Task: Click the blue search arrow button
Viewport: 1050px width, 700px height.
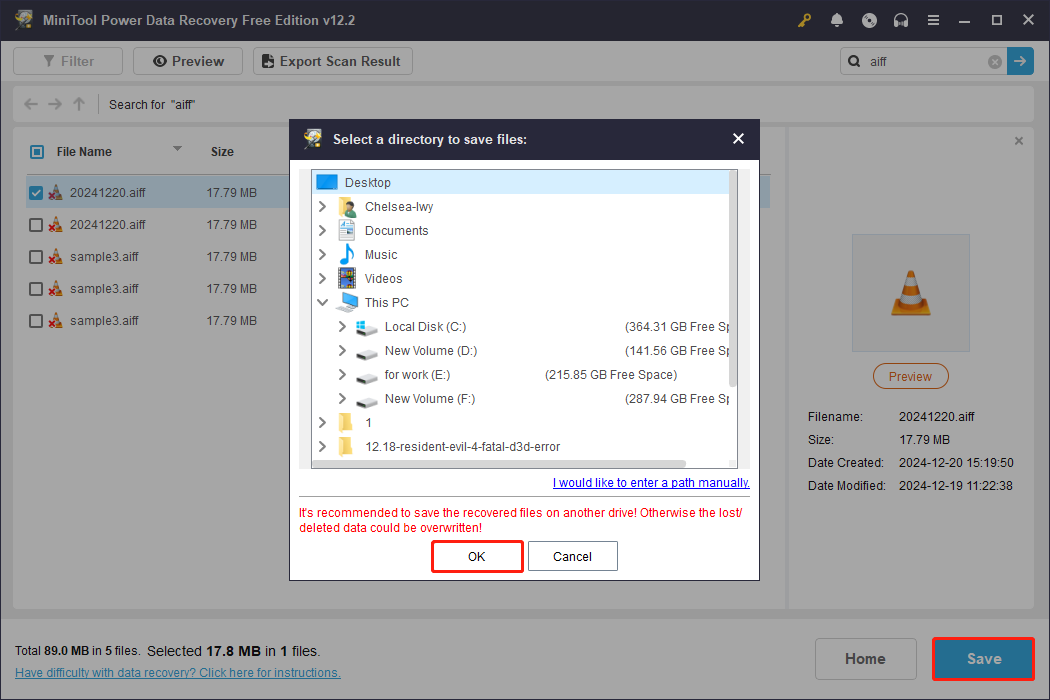Action: 1020,61
